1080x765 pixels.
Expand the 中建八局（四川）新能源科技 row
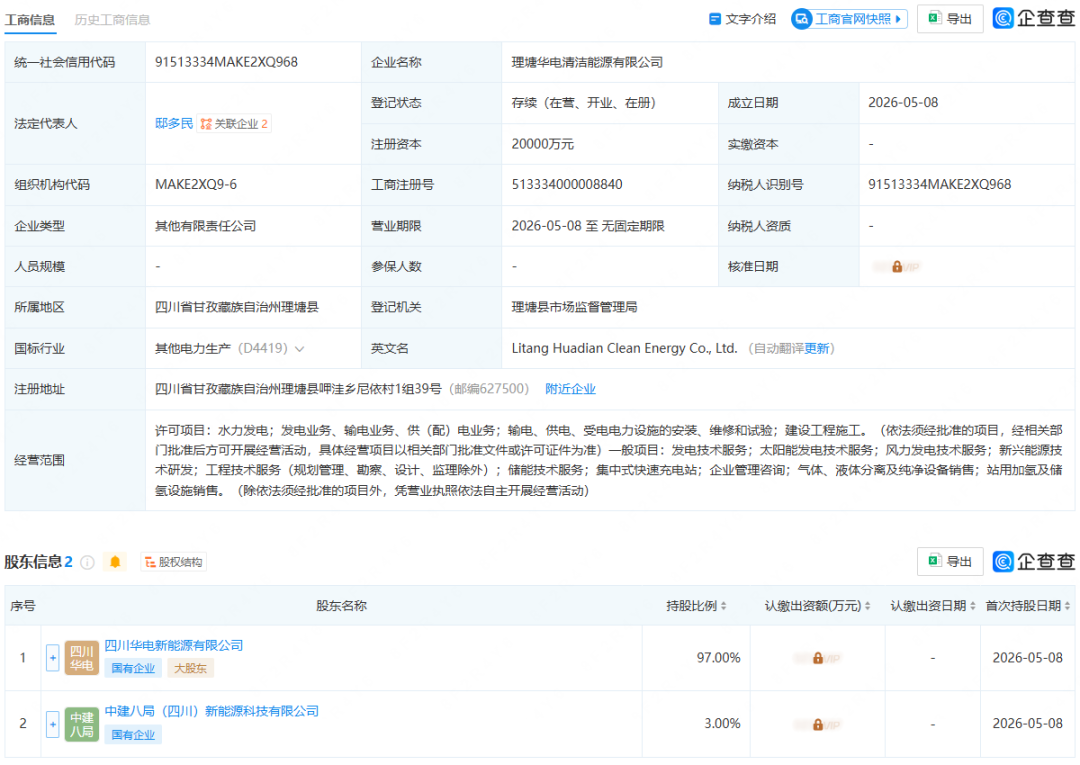click(52, 724)
